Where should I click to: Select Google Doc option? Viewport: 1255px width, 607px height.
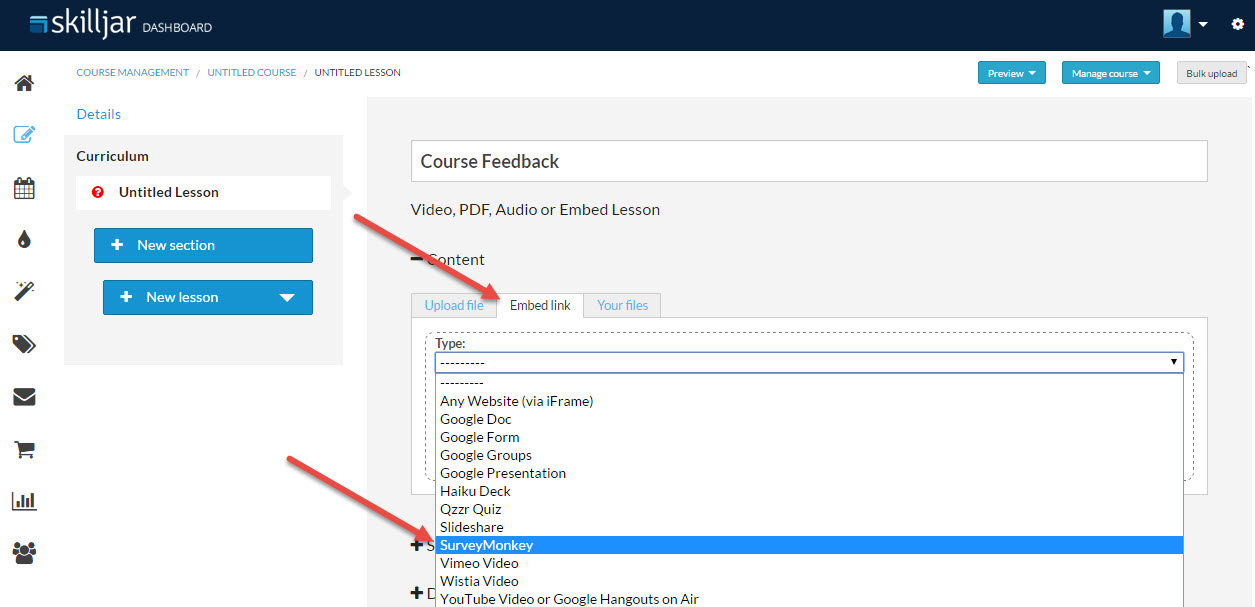pyautogui.click(x=809, y=419)
